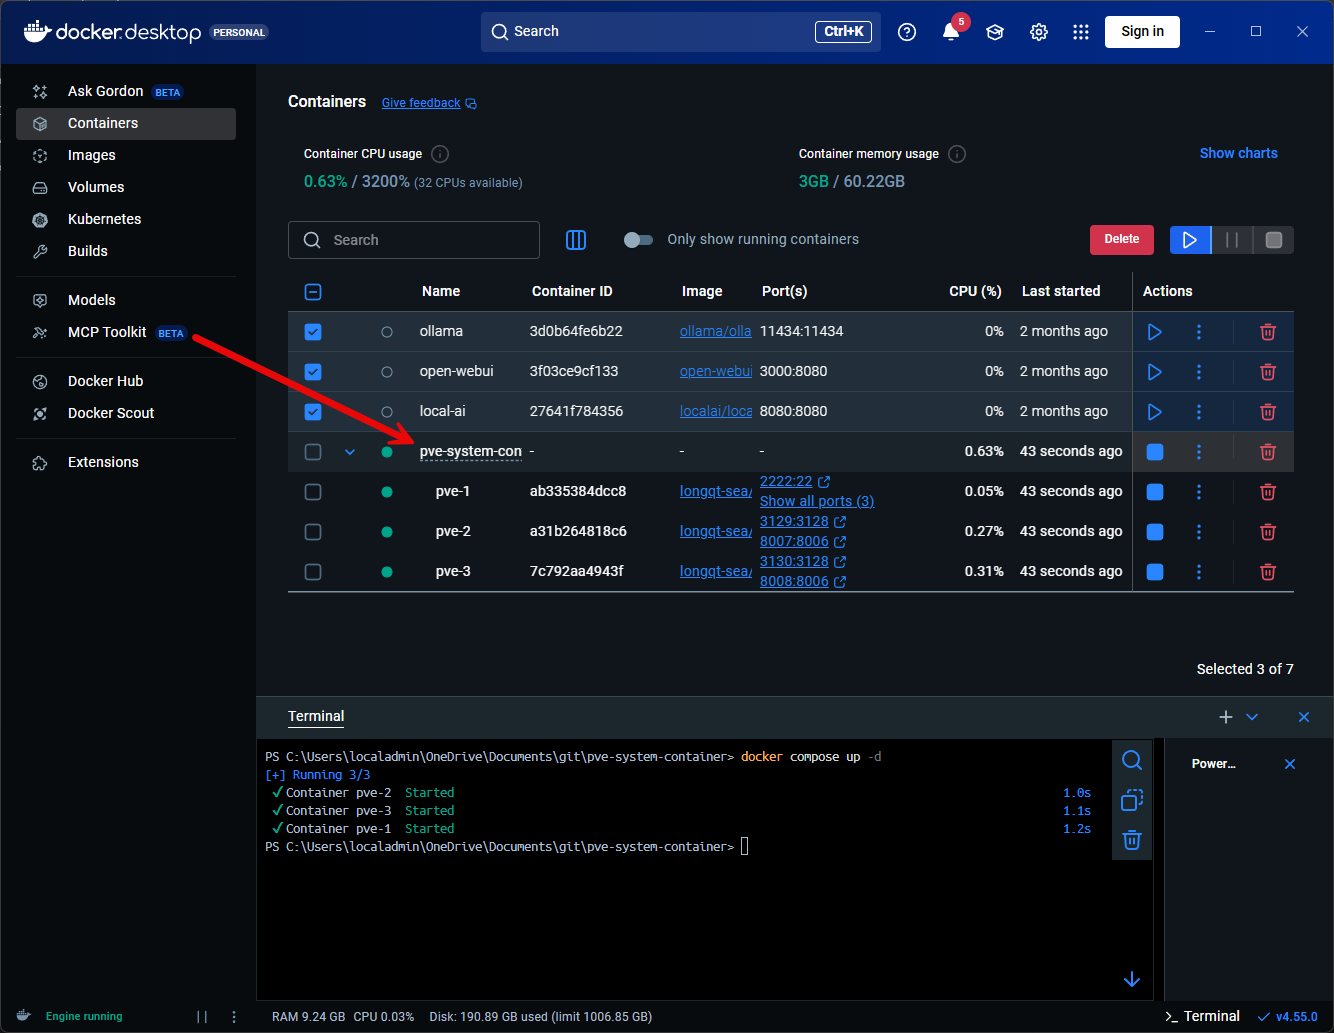This screenshot has width=1334, height=1033.
Task: Start the open-webui container
Action: [x=1155, y=372]
